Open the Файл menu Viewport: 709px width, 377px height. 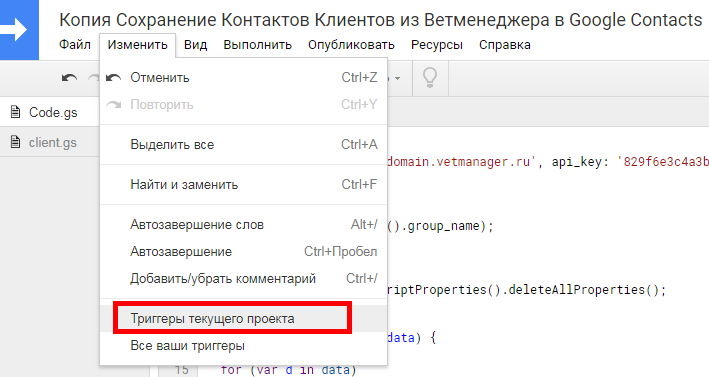75,45
